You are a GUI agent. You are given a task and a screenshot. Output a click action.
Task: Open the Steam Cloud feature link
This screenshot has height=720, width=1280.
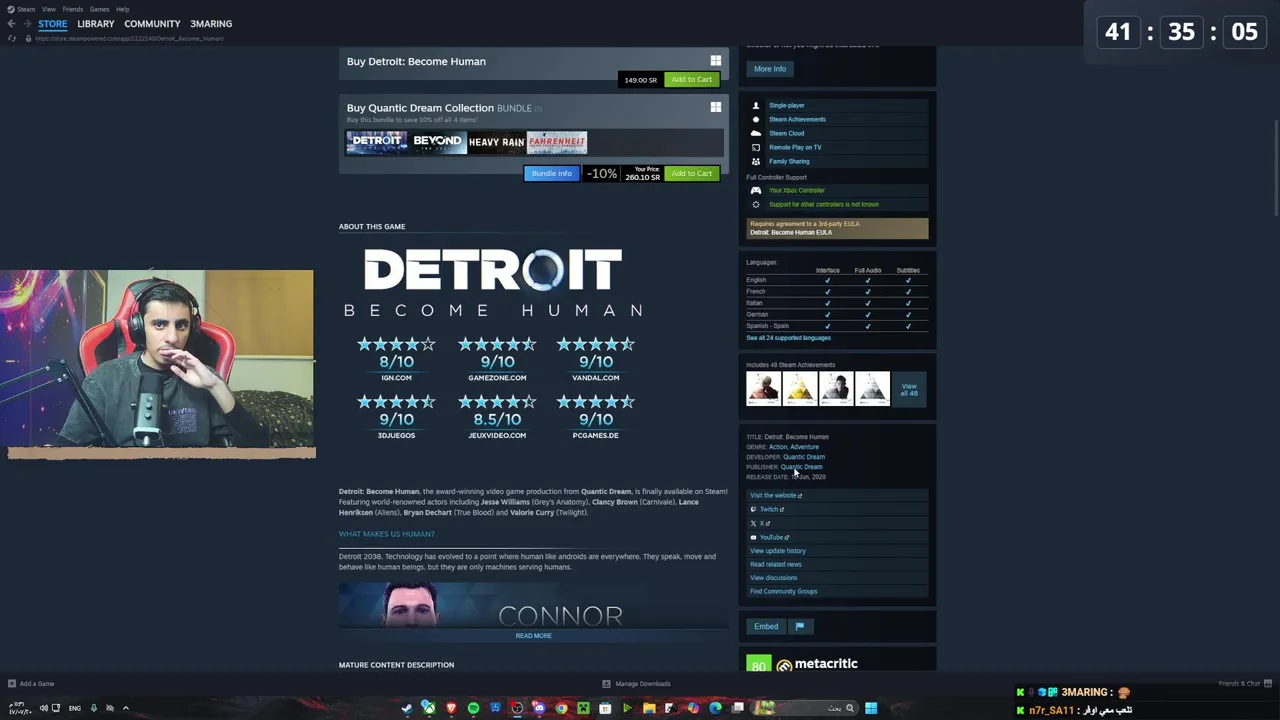(786, 133)
